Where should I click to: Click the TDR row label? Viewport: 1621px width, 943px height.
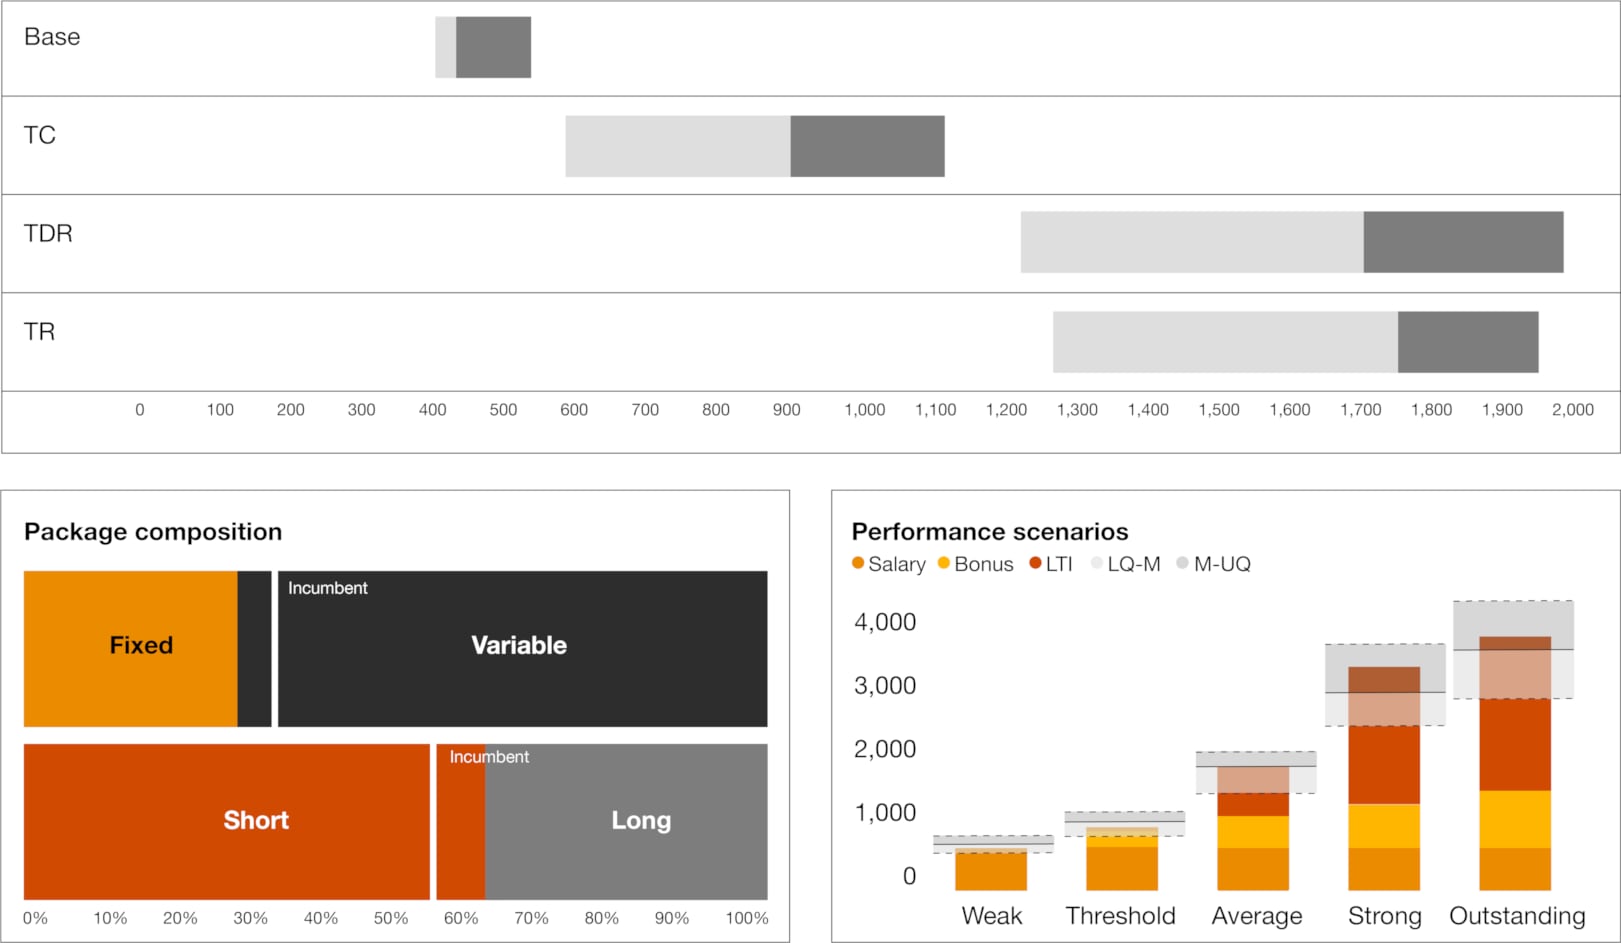[x=48, y=234]
